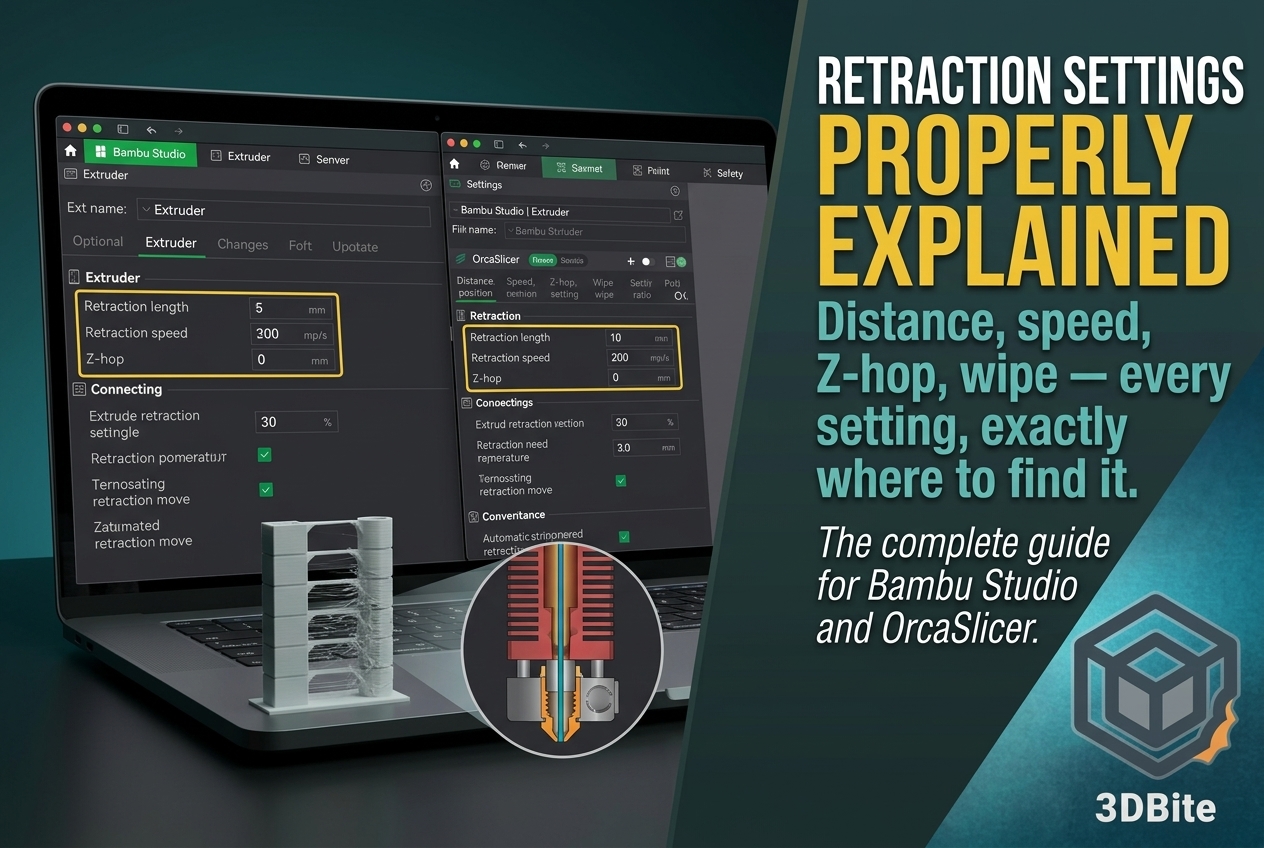Open the Ext name Extruder dropdown
Viewport: 1264px width, 848px height.
pyautogui.click(x=283, y=211)
